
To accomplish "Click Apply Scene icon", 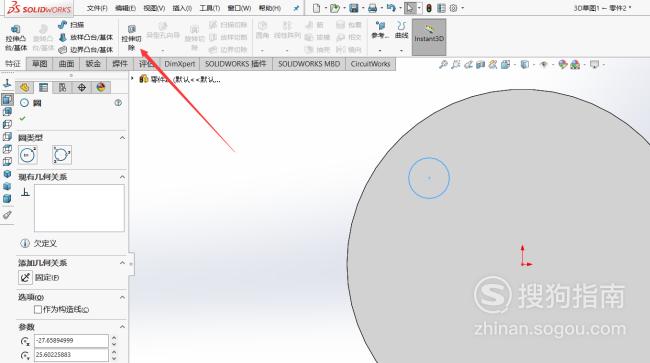I will click(575, 64).
